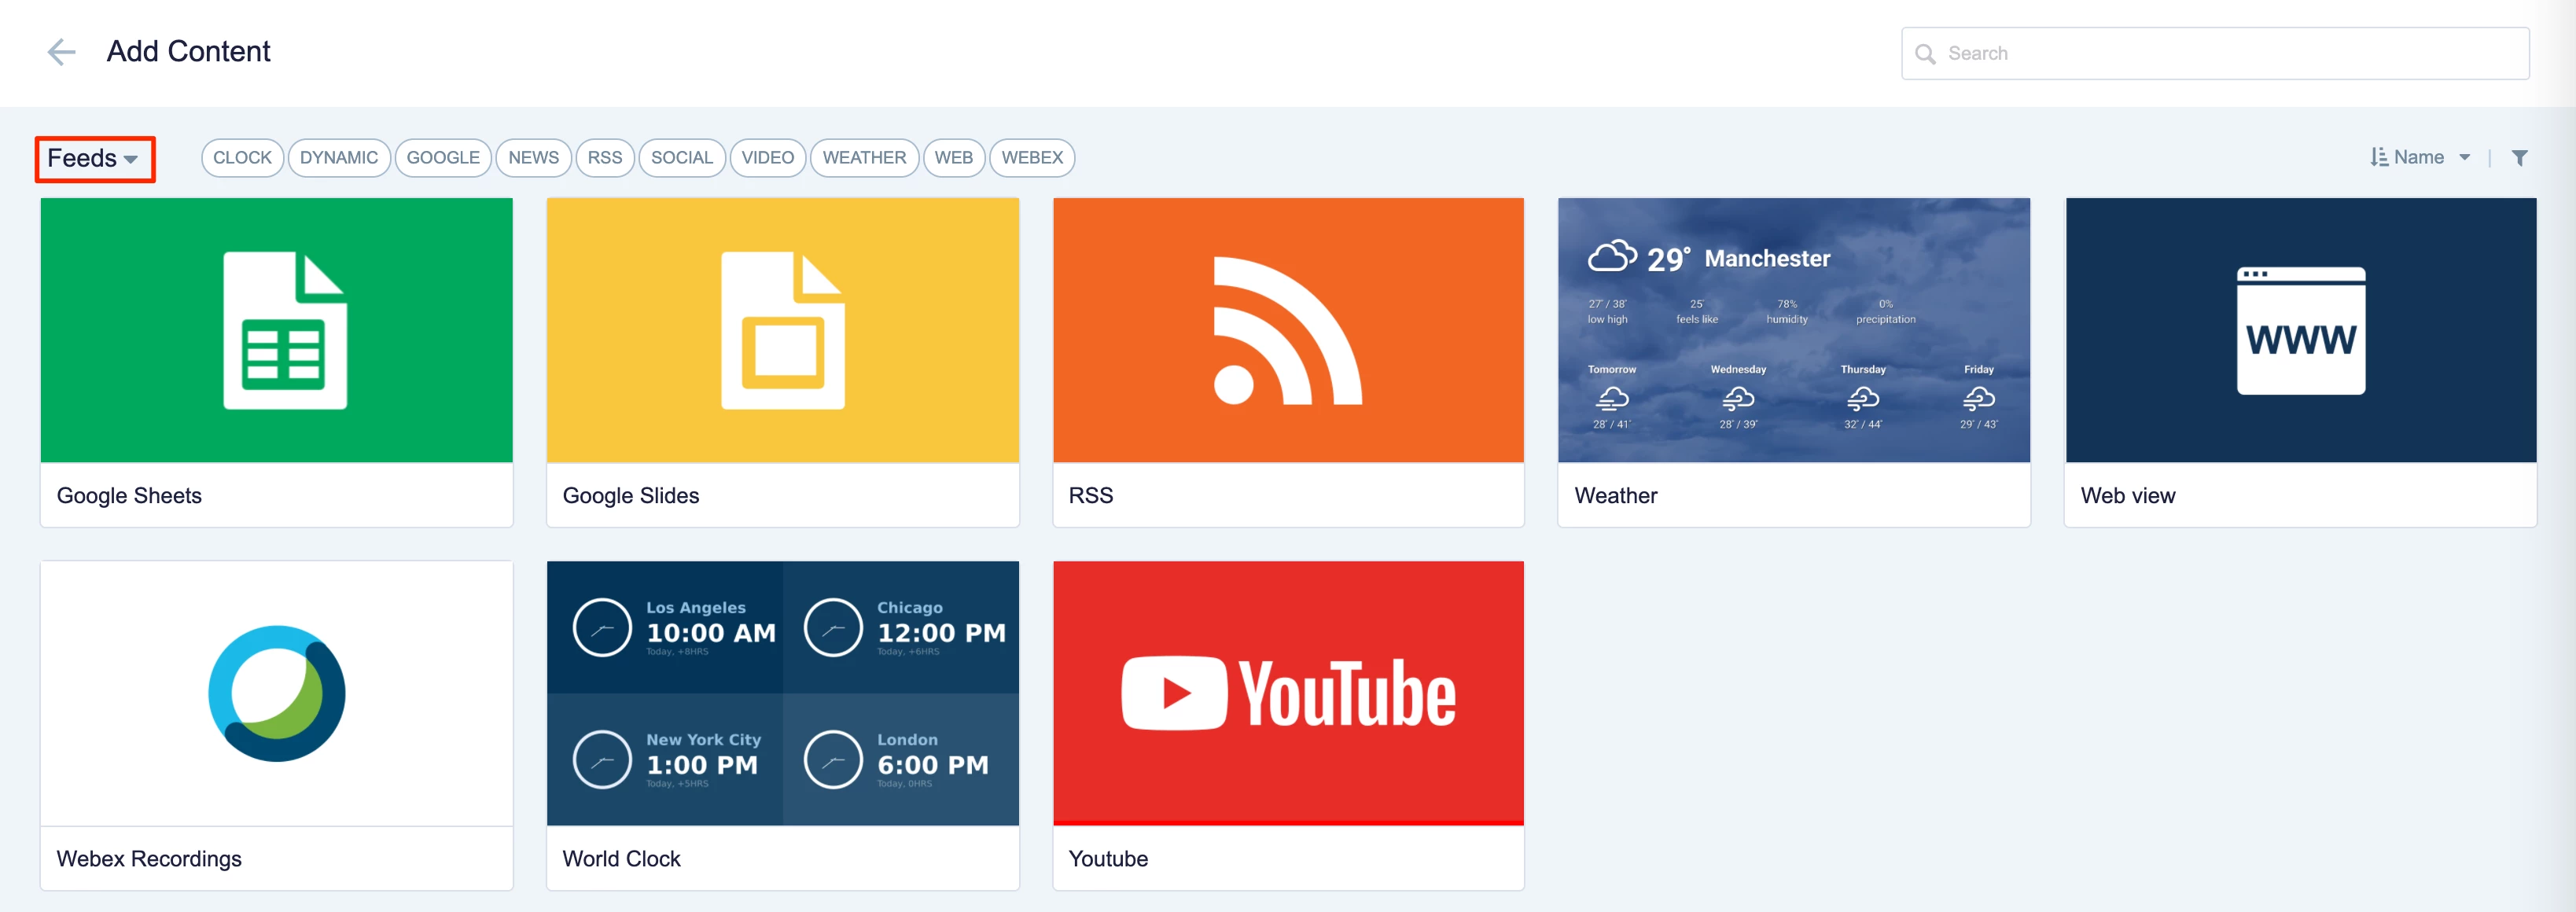Click the filter funnel icon

2519,158
